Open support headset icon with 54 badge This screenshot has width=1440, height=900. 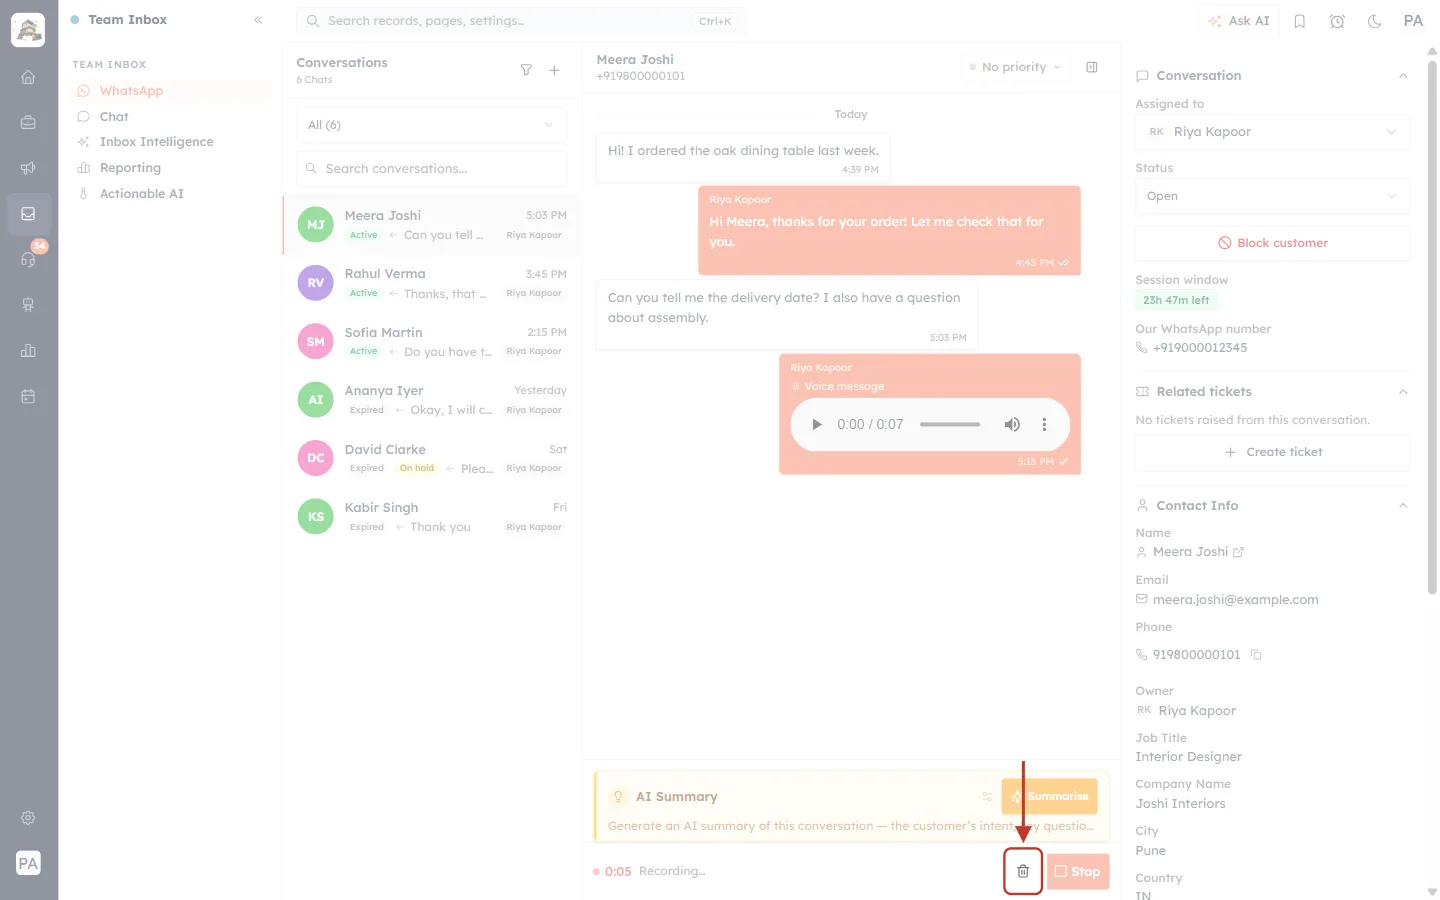point(28,259)
